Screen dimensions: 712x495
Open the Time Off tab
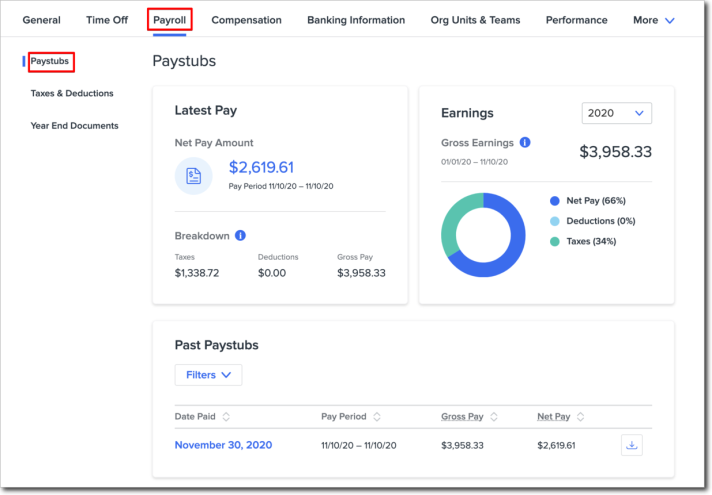coord(107,20)
